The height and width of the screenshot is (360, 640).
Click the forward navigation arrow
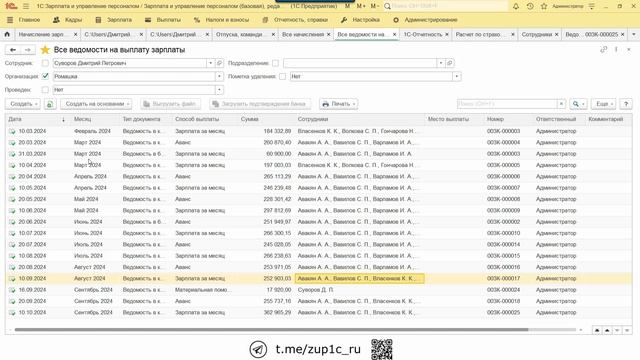(27, 50)
